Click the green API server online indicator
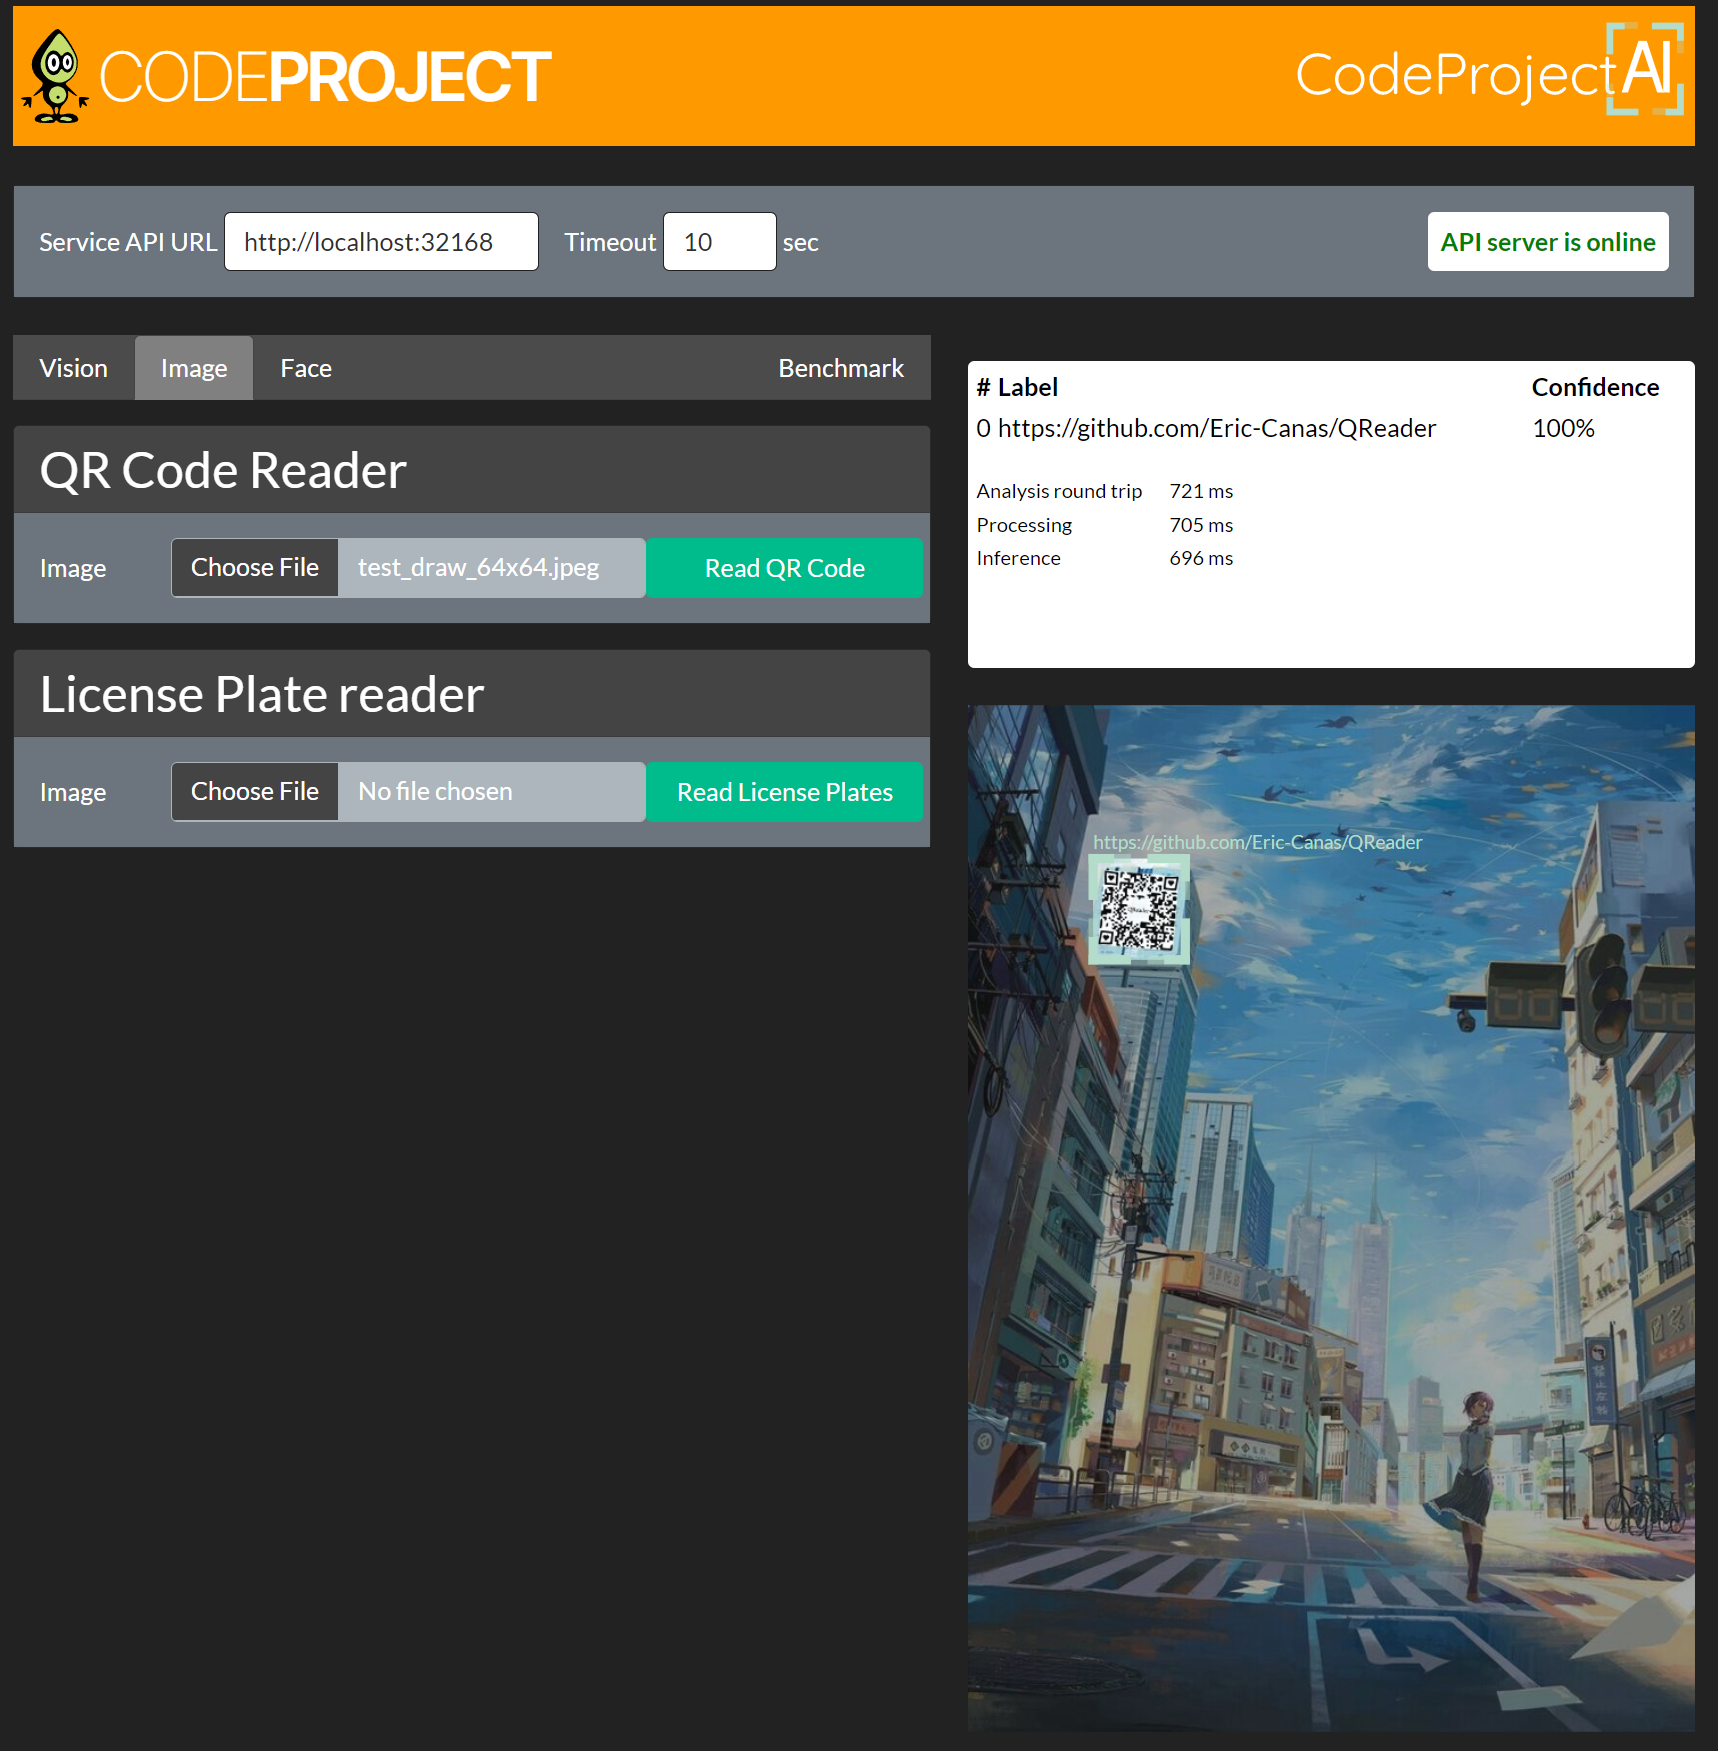The height and width of the screenshot is (1751, 1718). [1547, 241]
